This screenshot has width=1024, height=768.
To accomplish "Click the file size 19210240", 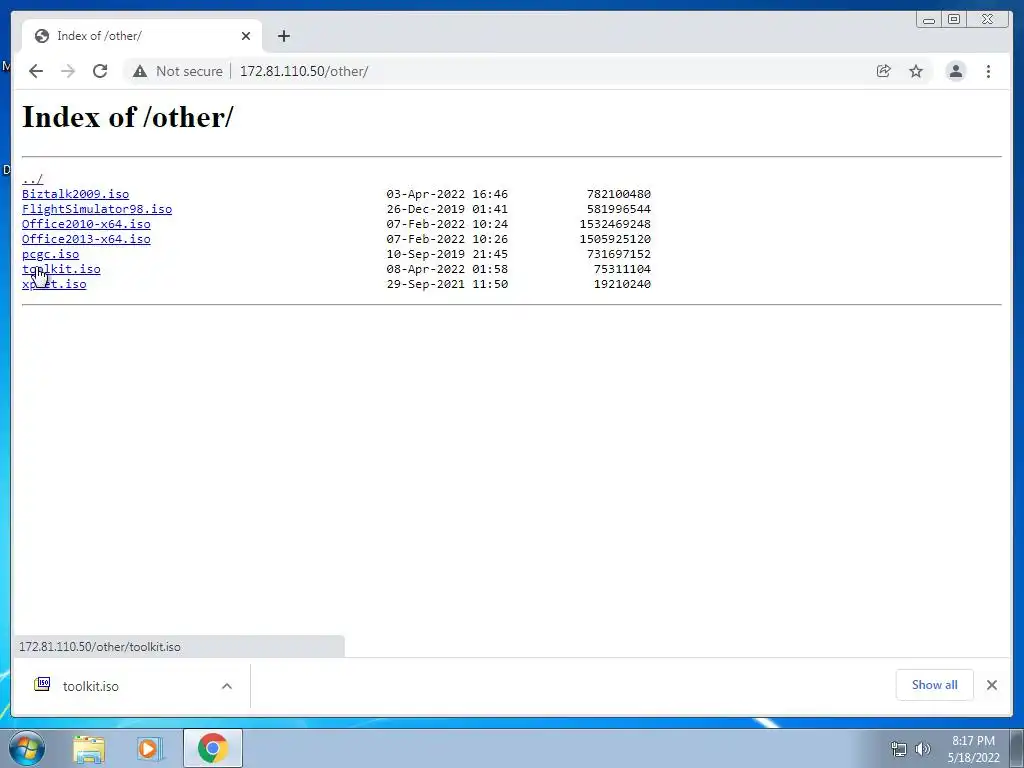I will pyautogui.click(x=622, y=284).
